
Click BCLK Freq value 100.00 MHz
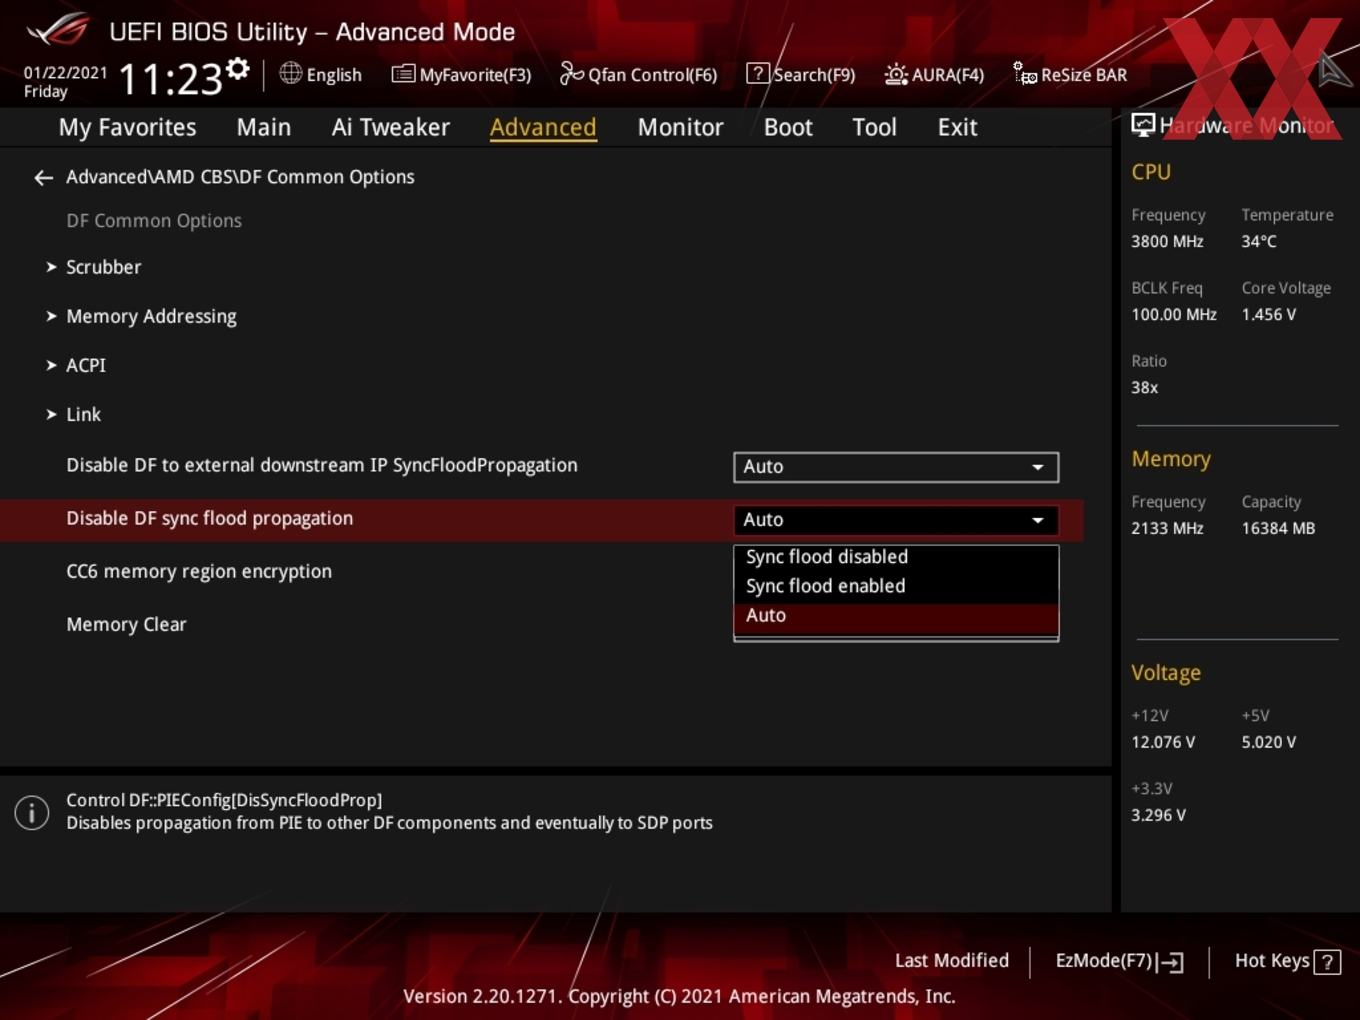(1174, 314)
